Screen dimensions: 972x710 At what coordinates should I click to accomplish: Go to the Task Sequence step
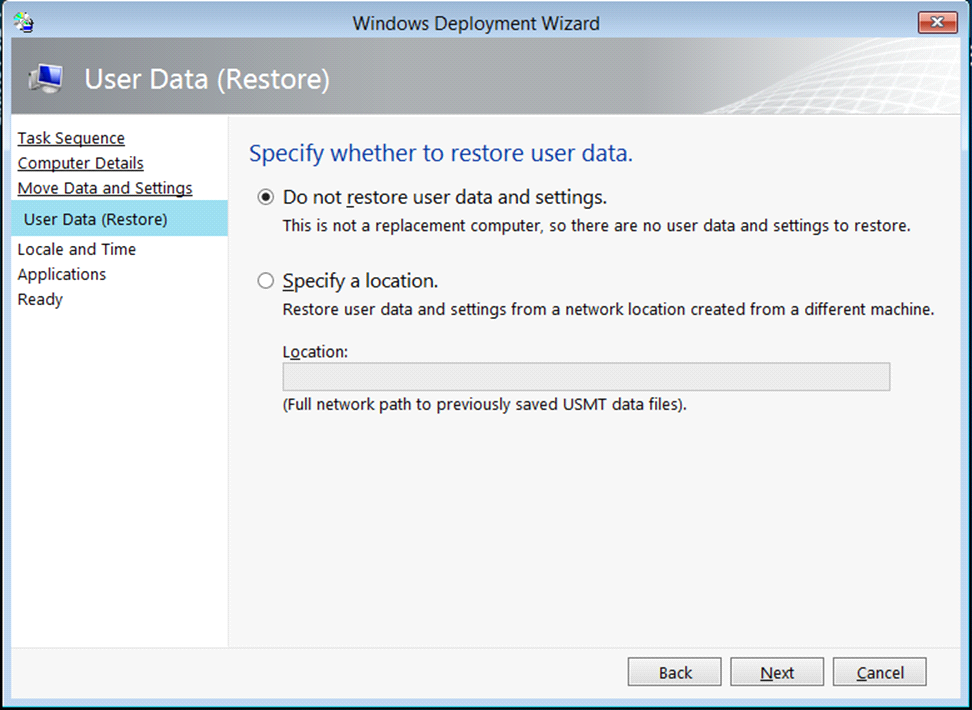click(71, 138)
